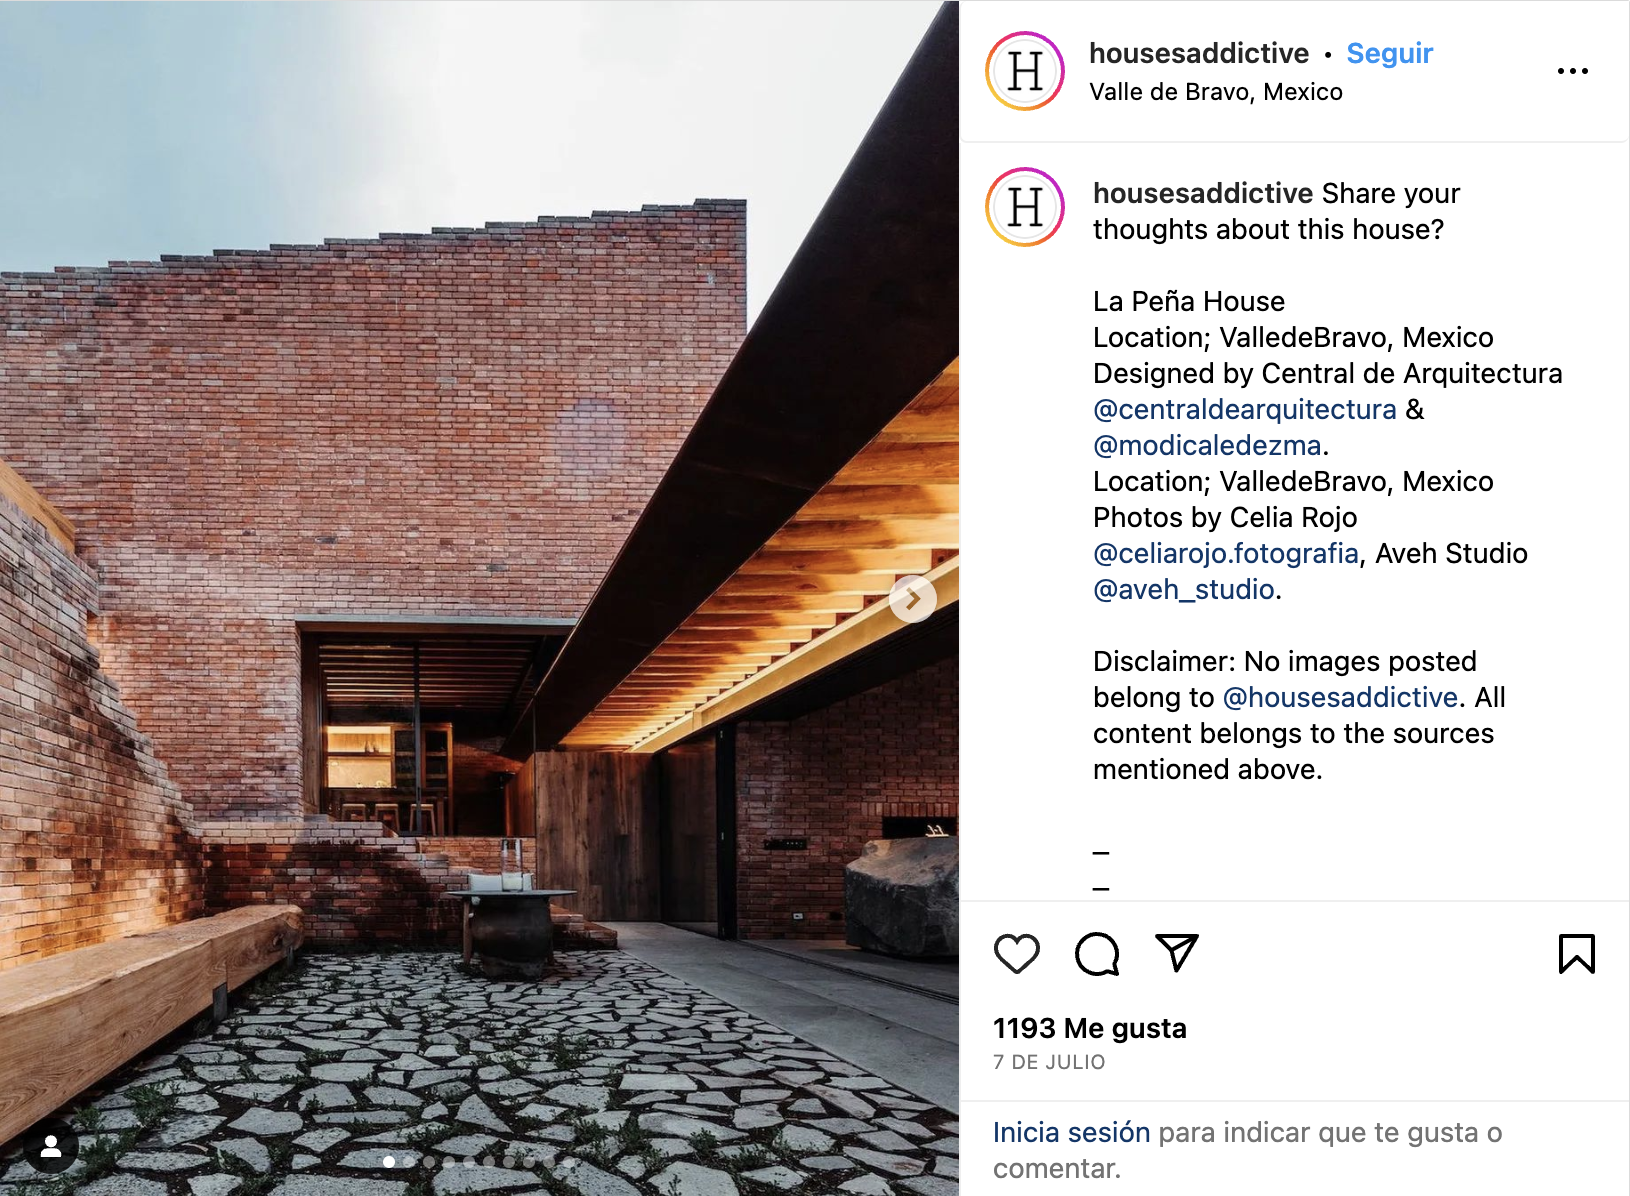This screenshot has width=1630, height=1196.
Task: Advance to the next carousel photo
Action: point(913,599)
